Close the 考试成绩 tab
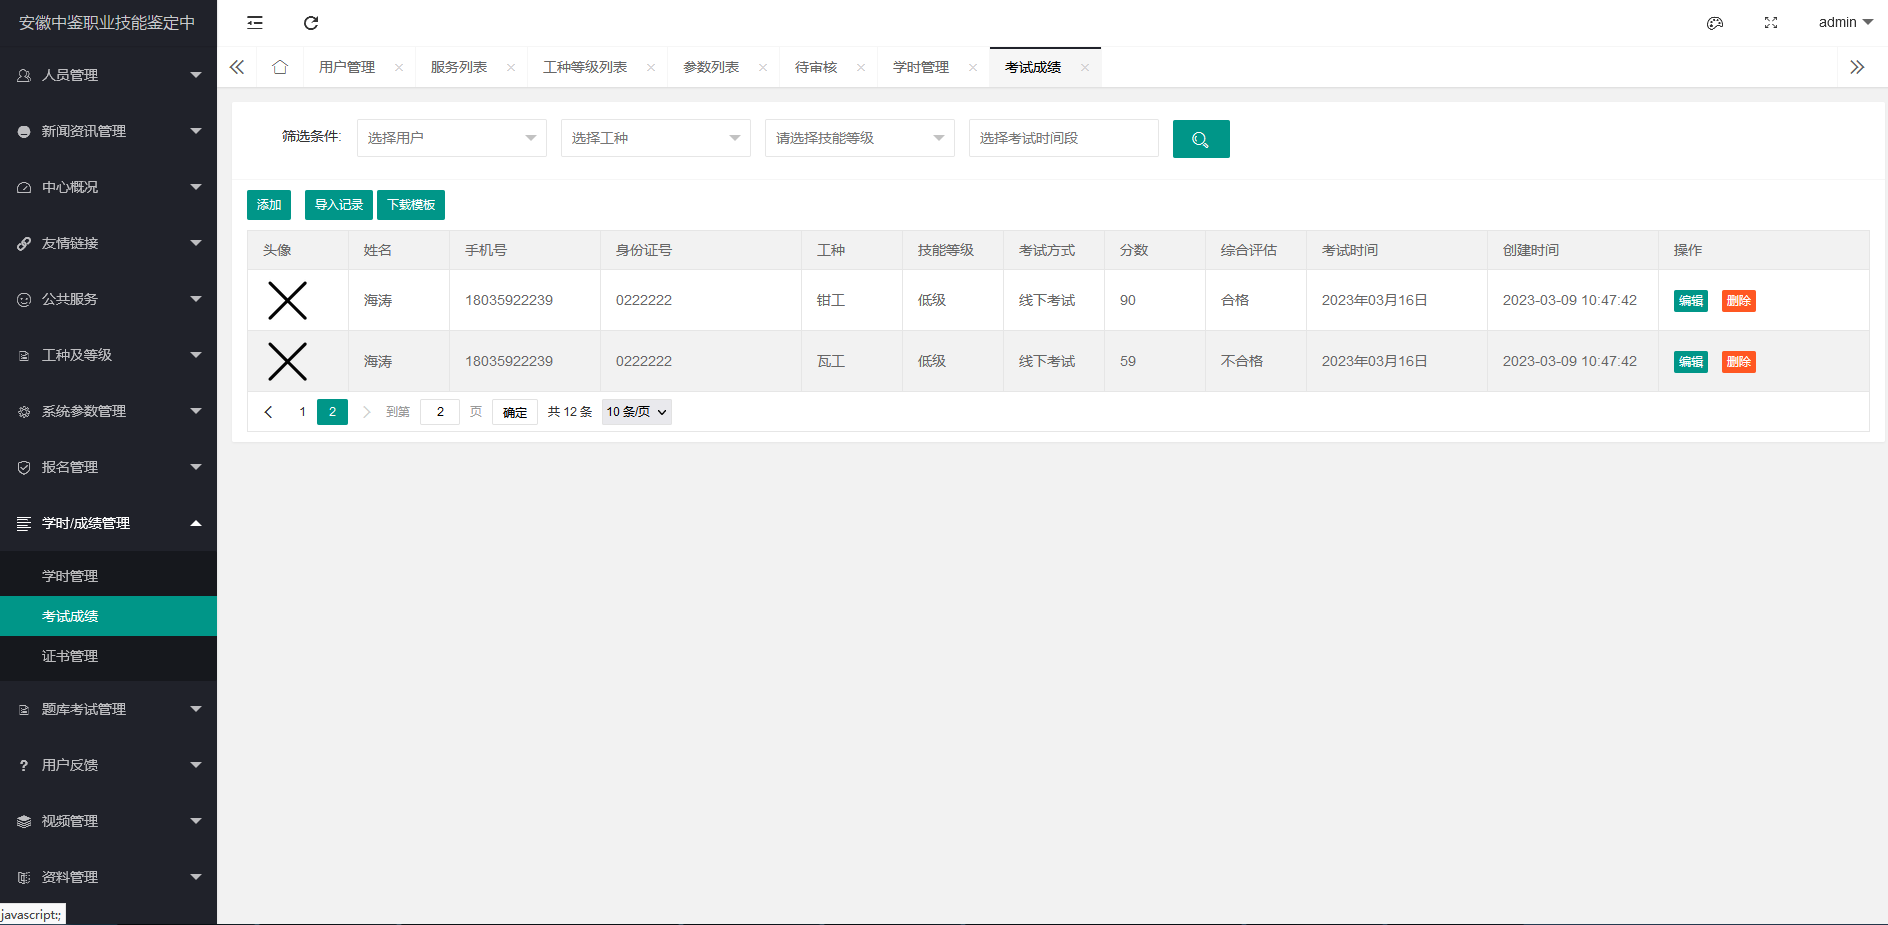The width and height of the screenshot is (1888, 925). (x=1085, y=67)
